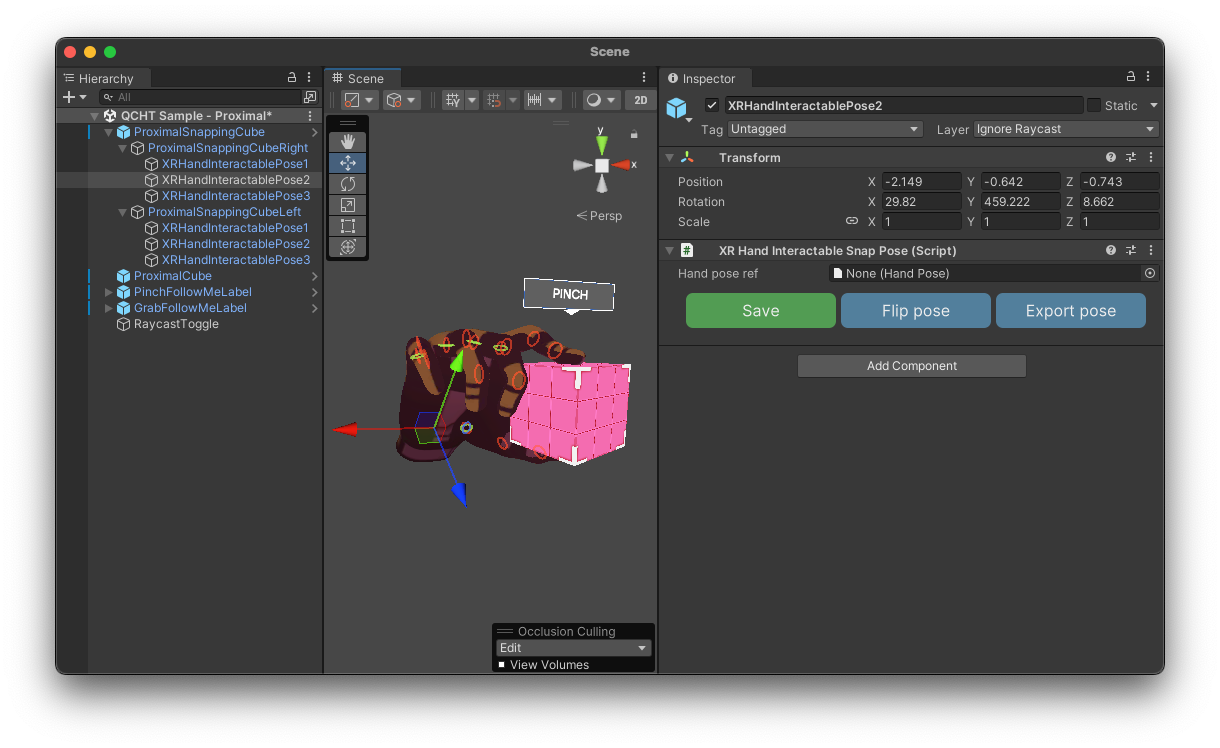Expand GrabFollowMeLabel in hierarchy

[109, 308]
